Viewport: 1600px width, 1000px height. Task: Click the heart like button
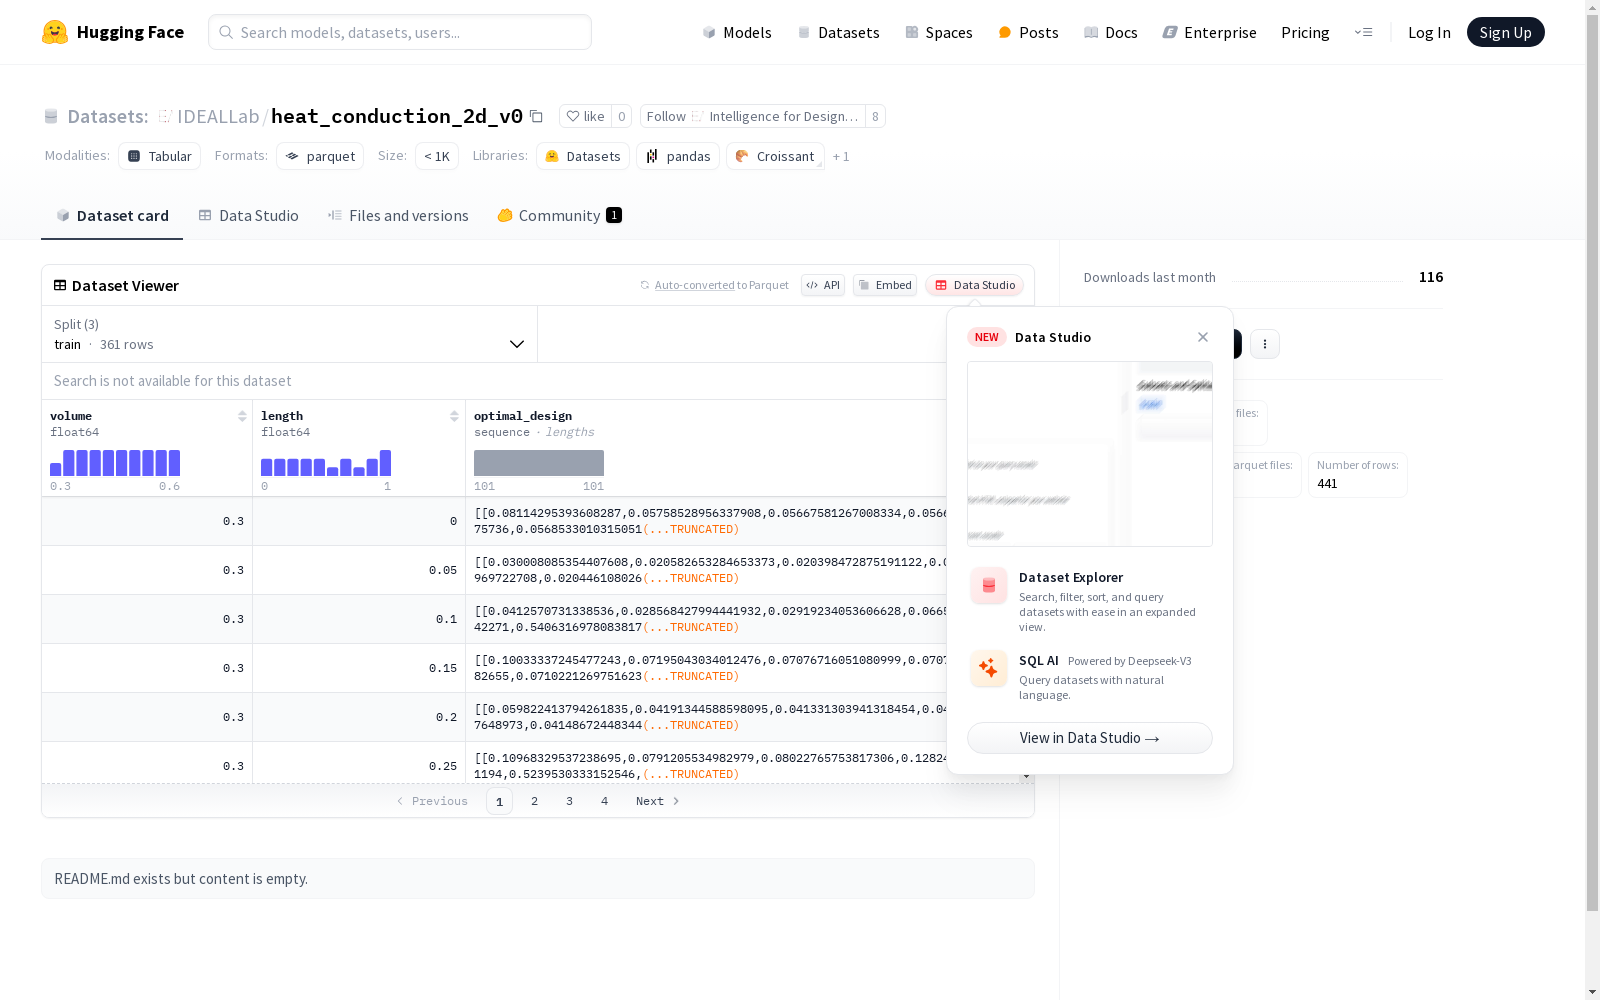585,116
